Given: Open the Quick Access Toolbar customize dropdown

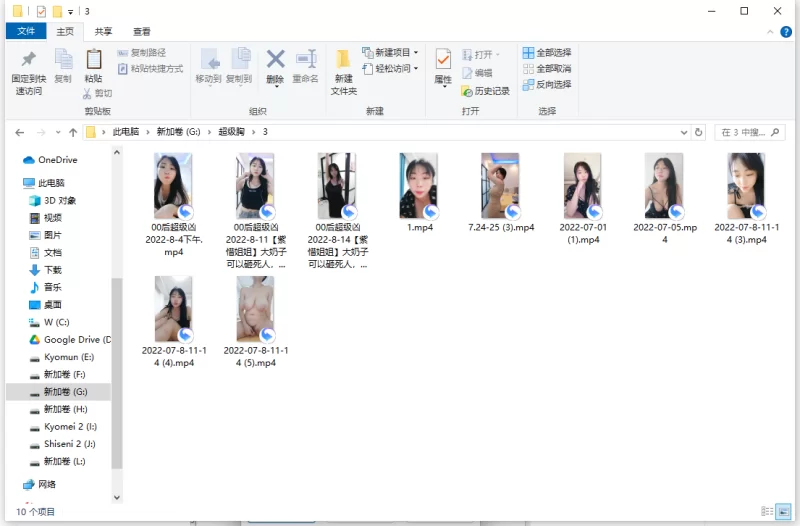Looking at the screenshot, I should coord(70,12).
